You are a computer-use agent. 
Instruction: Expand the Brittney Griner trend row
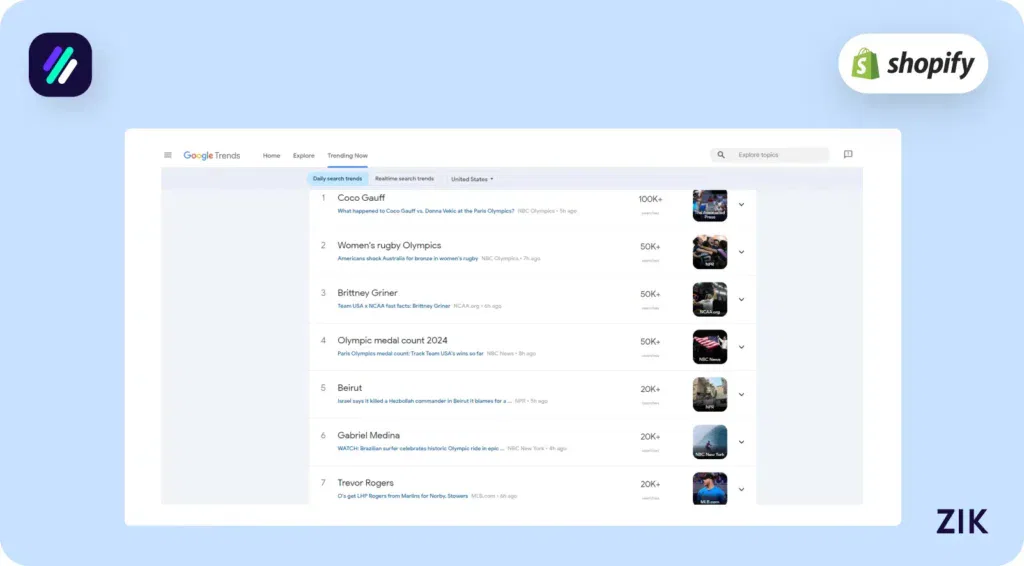(741, 299)
